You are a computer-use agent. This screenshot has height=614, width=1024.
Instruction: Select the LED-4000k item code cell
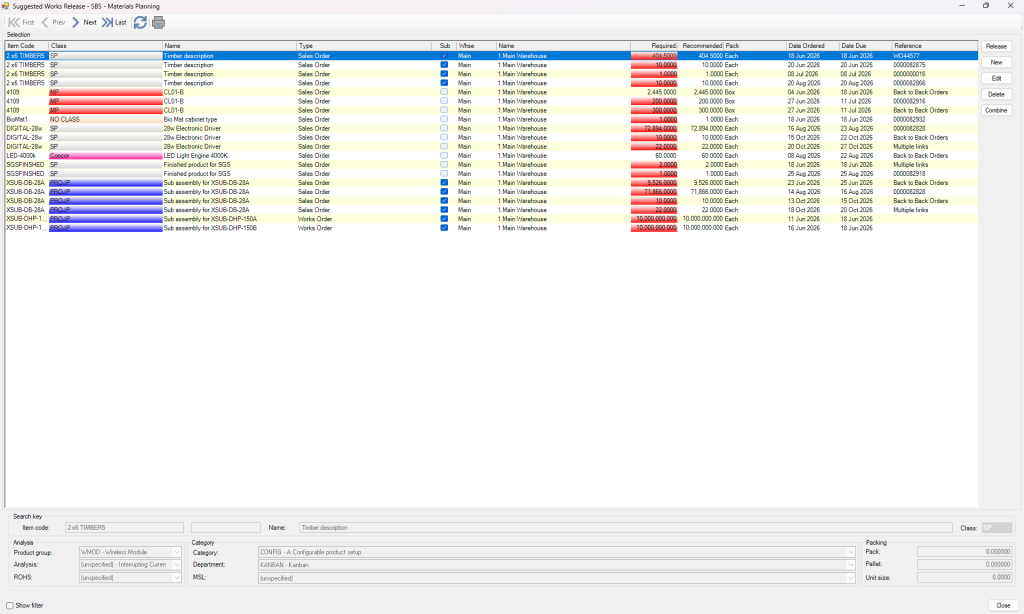point(27,155)
